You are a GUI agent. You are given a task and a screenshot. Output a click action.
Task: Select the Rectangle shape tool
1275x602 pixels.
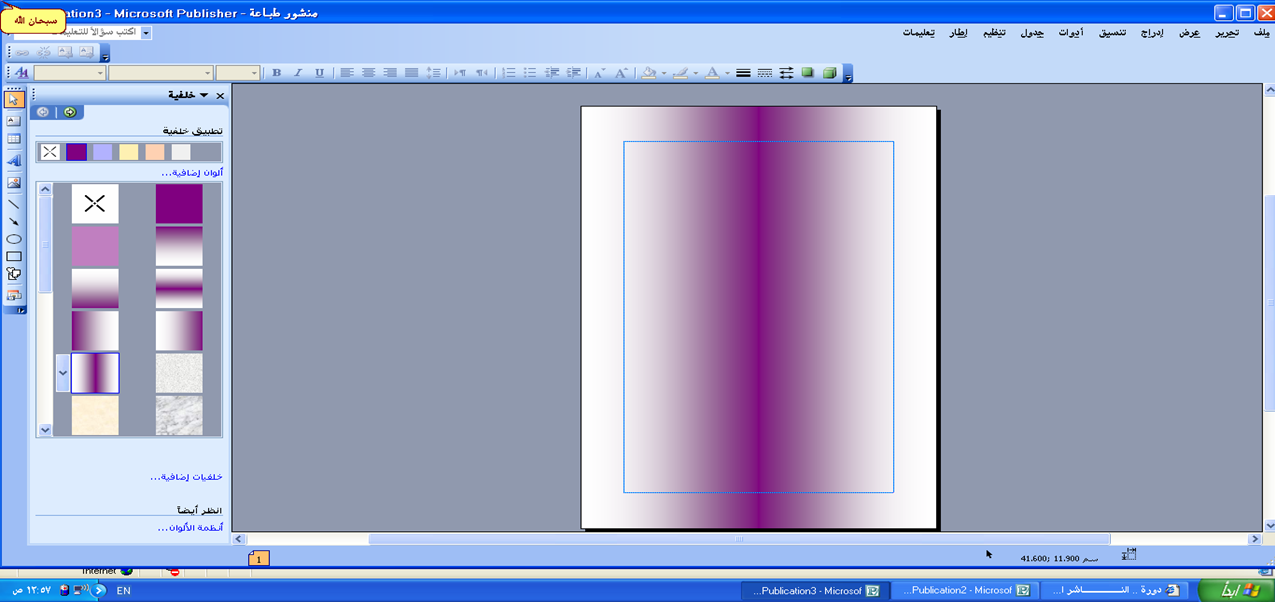(14, 257)
